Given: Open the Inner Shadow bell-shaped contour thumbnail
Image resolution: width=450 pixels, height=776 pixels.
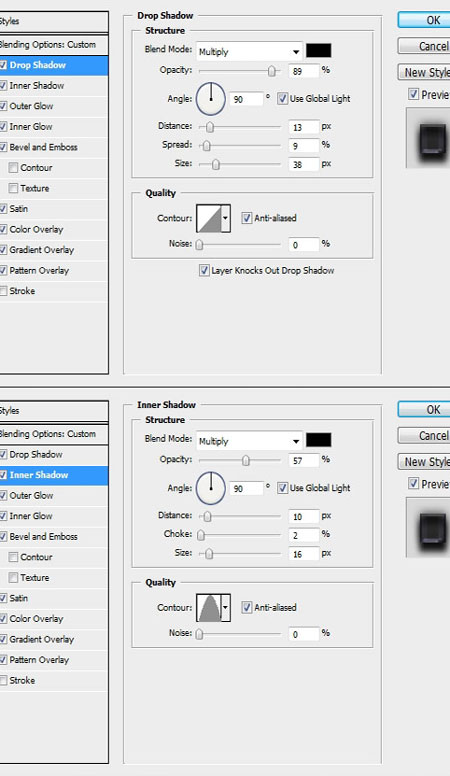Looking at the screenshot, I should coord(209,608).
